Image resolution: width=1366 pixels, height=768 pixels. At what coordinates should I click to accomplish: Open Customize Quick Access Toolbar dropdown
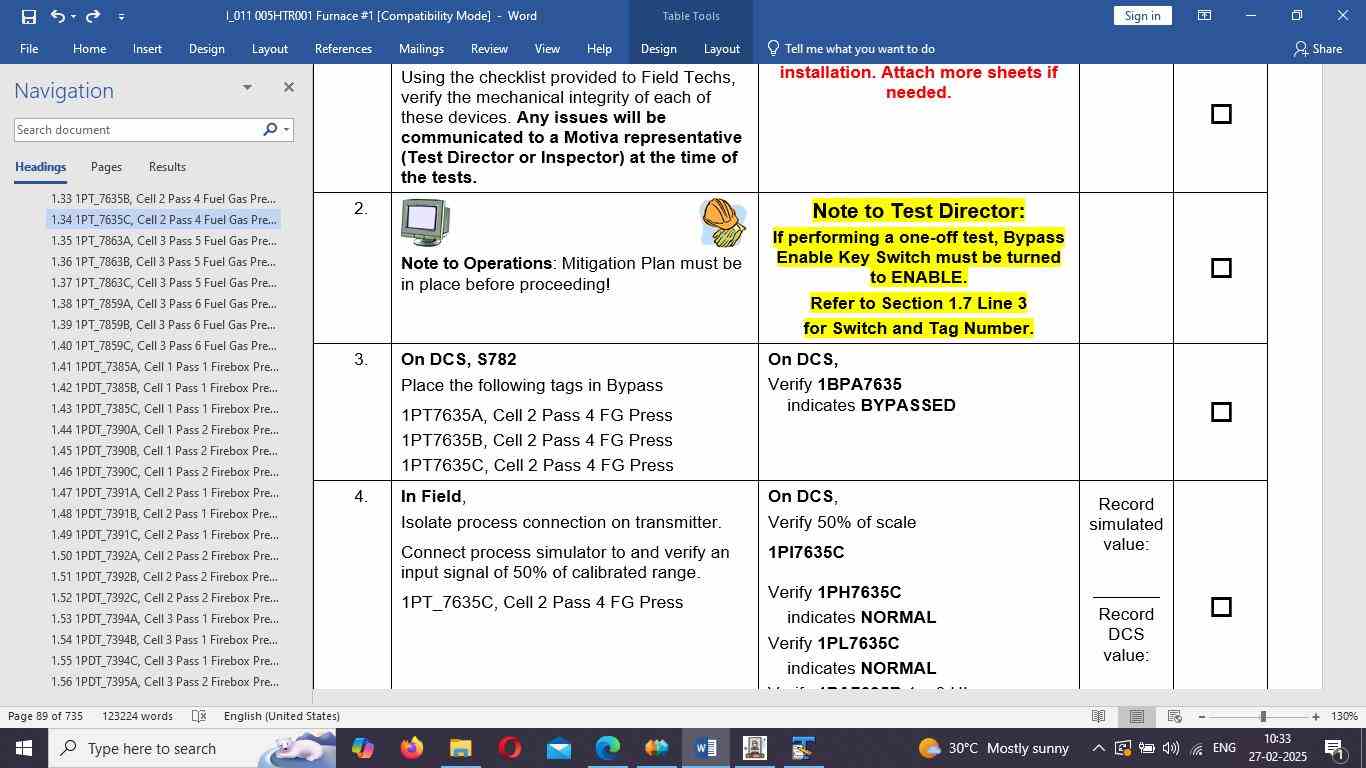tap(121, 16)
